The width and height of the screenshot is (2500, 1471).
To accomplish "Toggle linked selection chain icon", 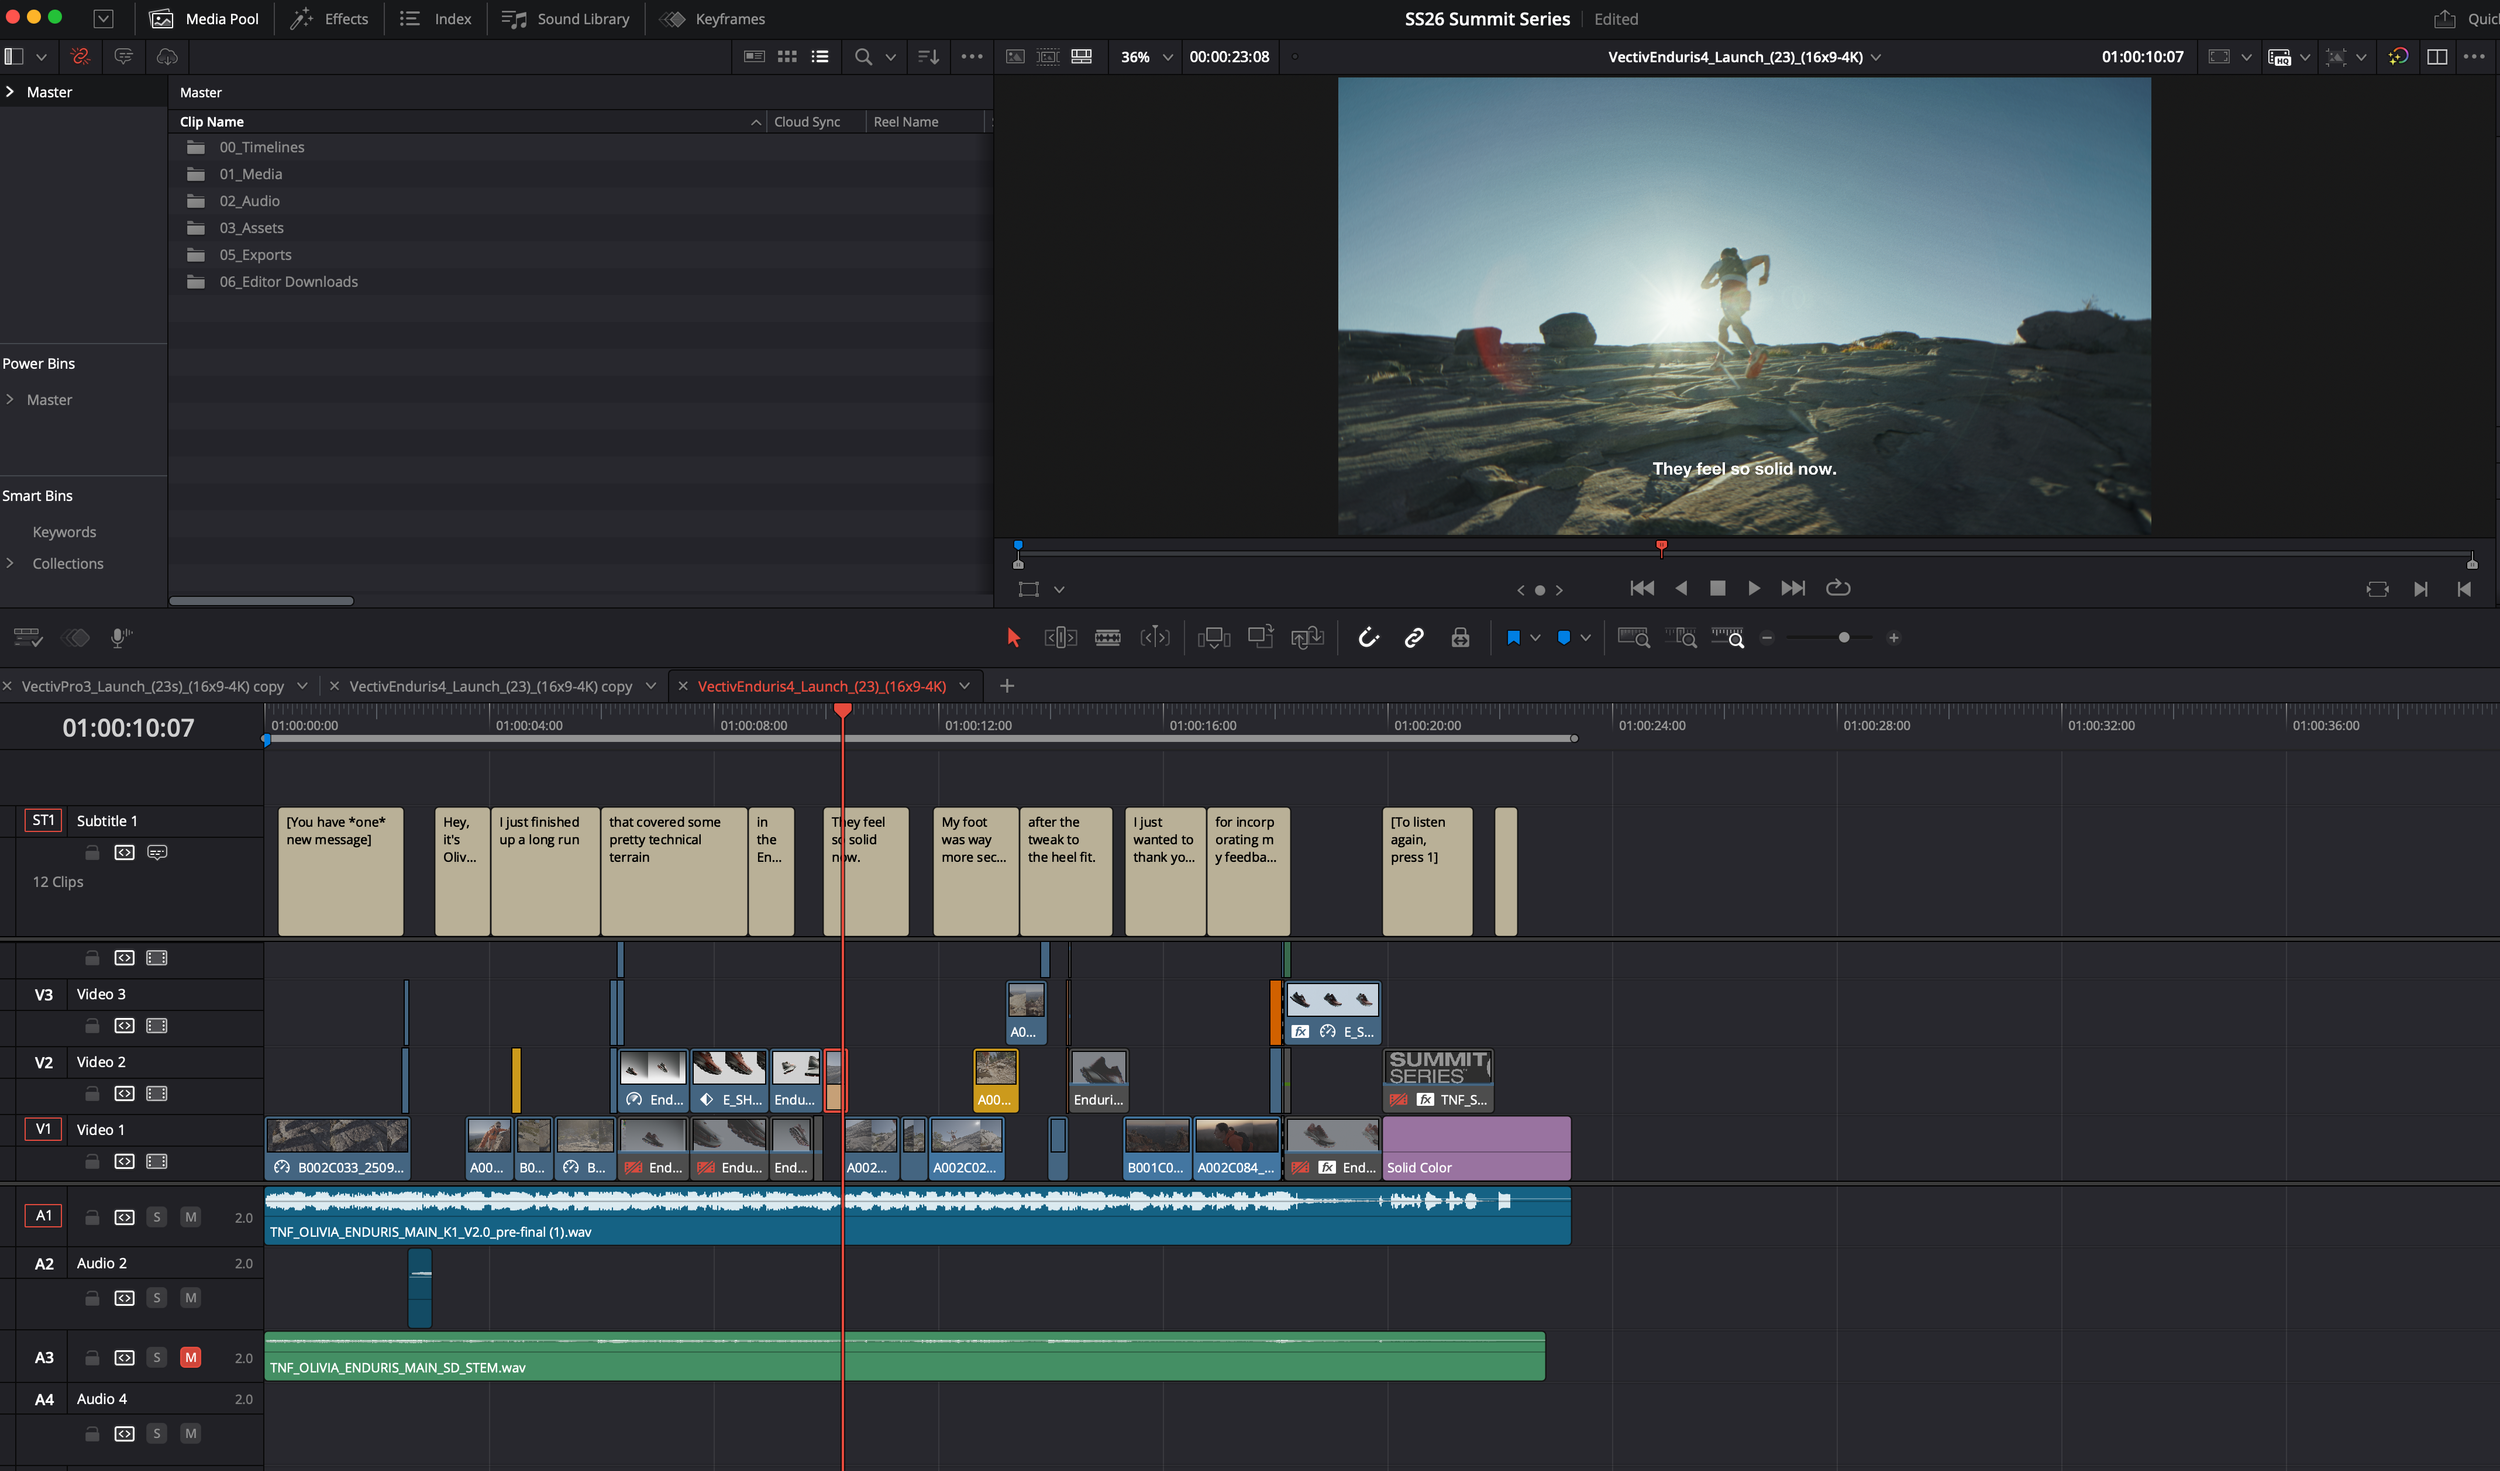I will click(x=1414, y=638).
